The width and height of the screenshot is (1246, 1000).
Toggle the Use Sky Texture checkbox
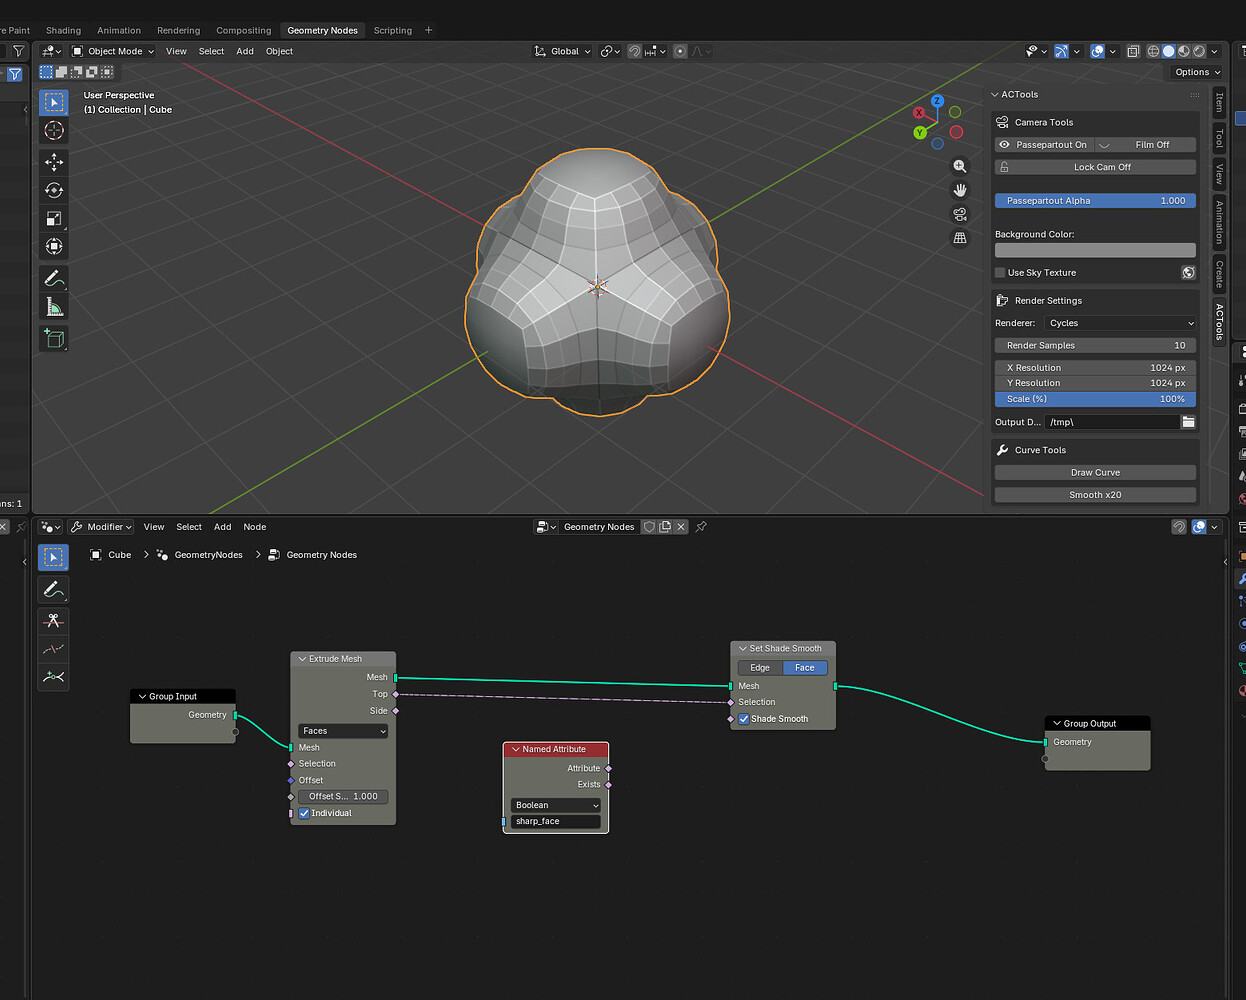point(1000,273)
